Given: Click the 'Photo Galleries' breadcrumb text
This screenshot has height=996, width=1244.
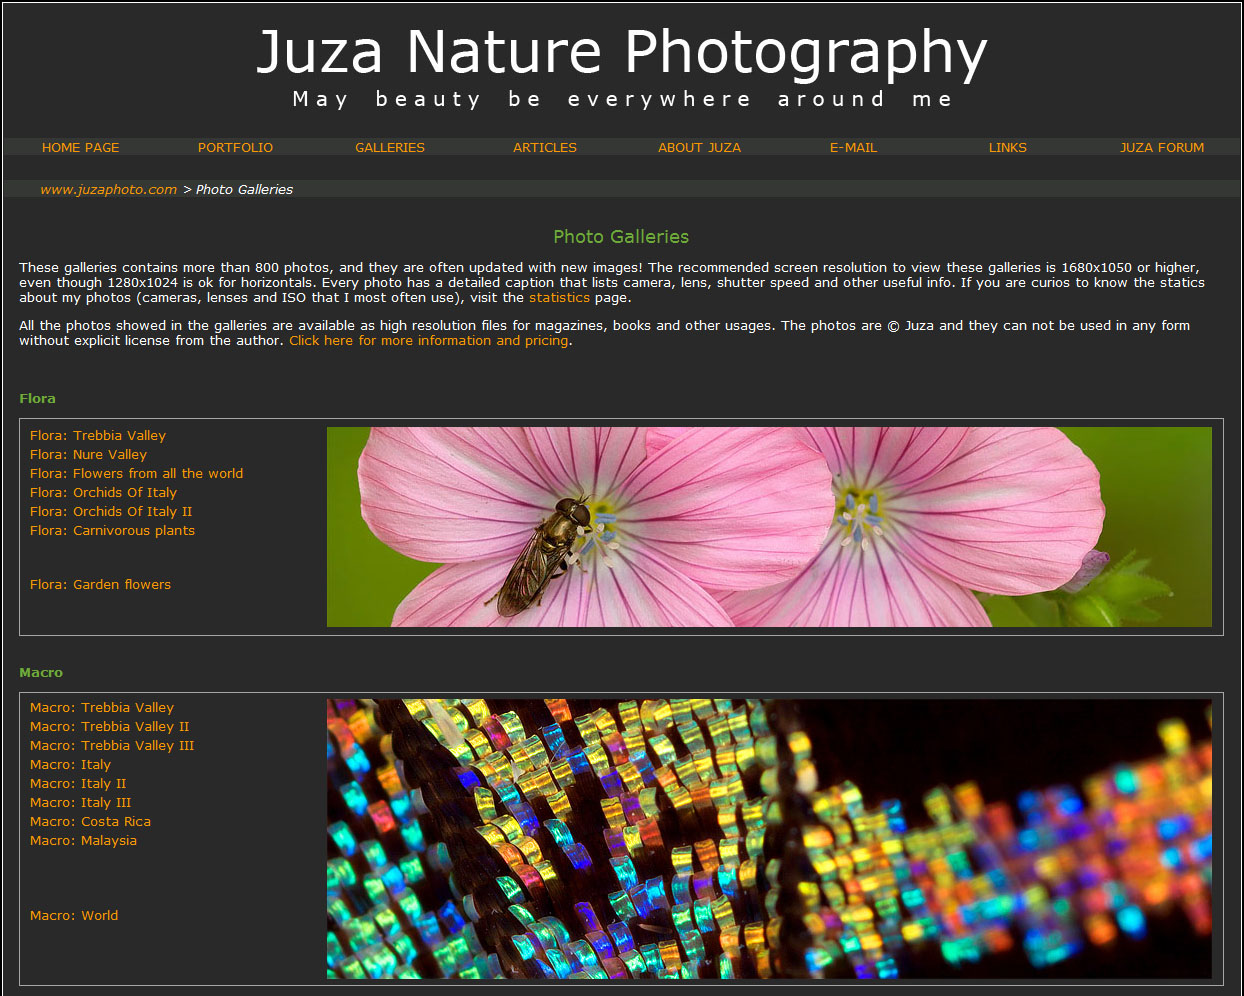Looking at the screenshot, I should pos(244,189).
